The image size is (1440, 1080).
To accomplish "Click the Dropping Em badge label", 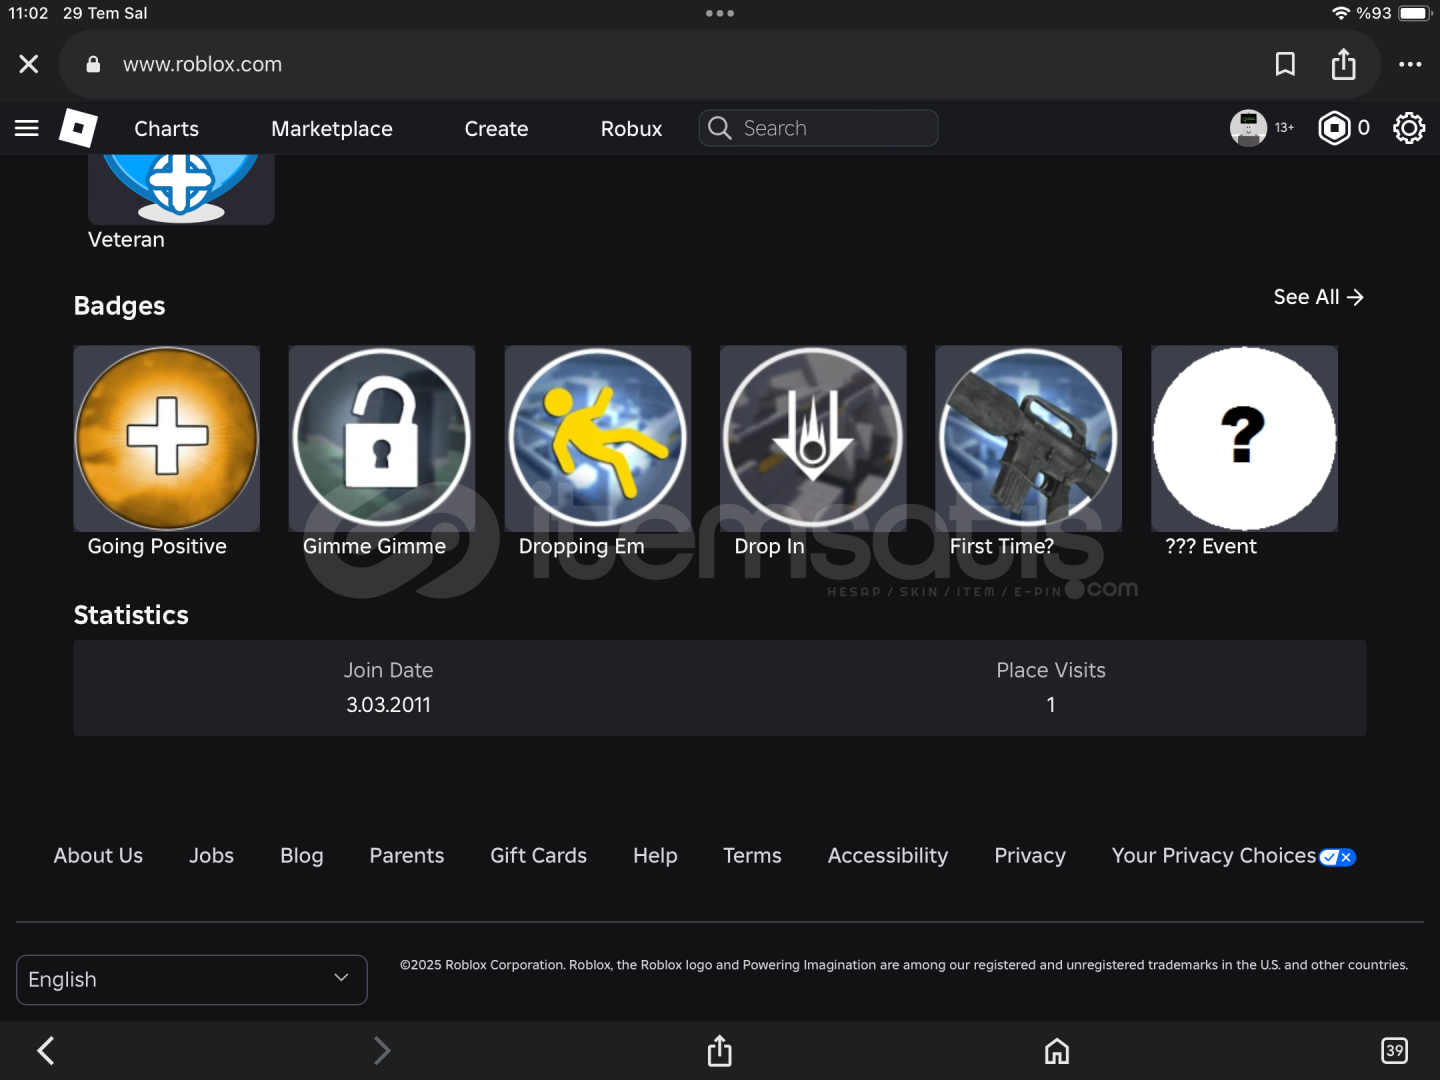I will pos(581,547).
